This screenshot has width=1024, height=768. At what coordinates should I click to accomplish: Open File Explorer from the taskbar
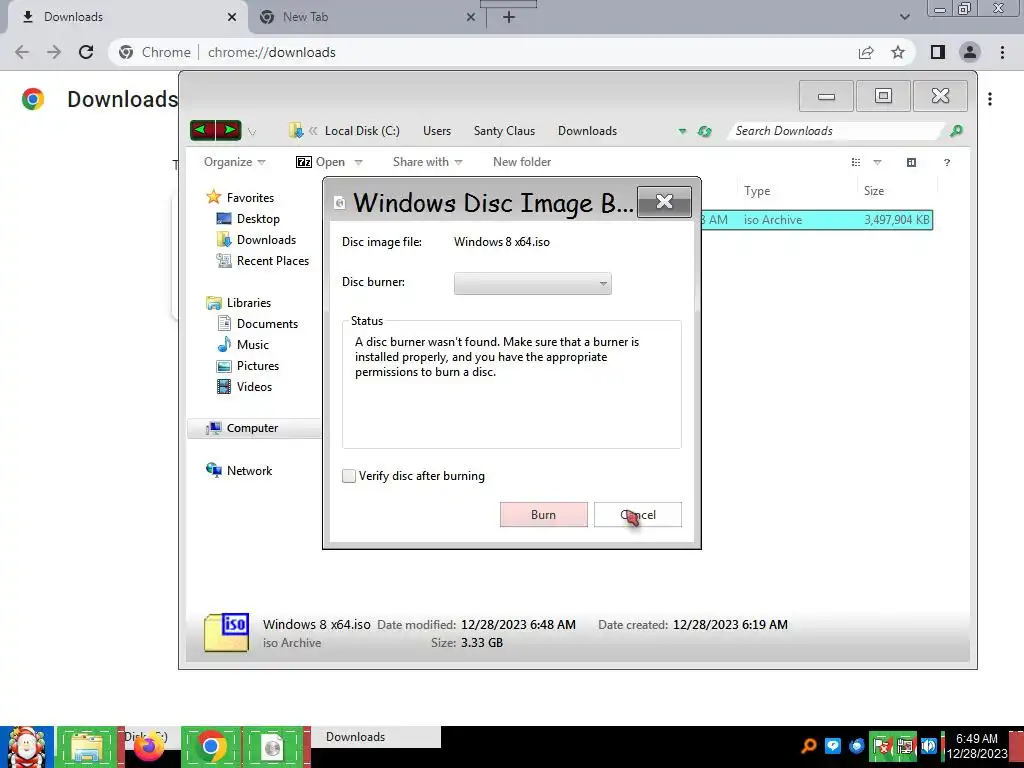[x=86, y=747]
